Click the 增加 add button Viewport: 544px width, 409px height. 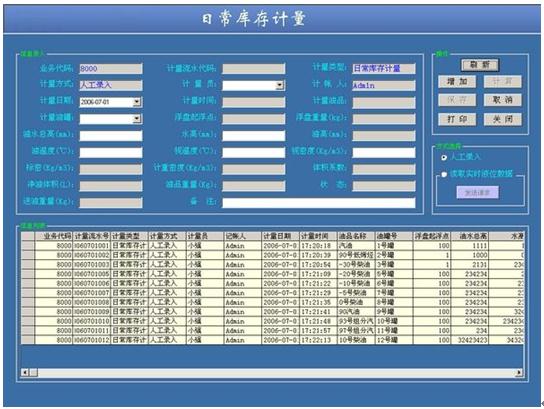pos(457,82)
